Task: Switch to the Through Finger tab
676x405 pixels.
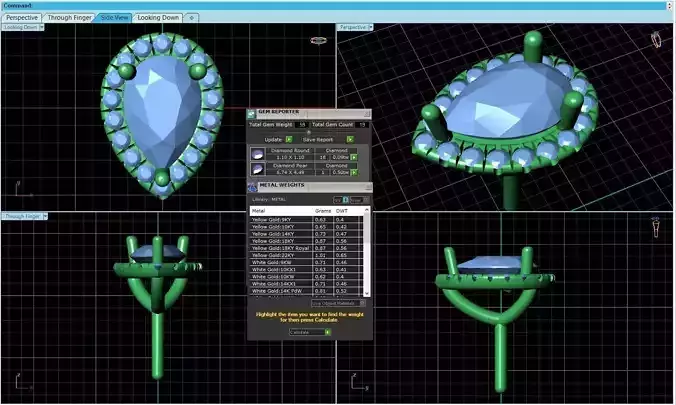Action: 69,18
